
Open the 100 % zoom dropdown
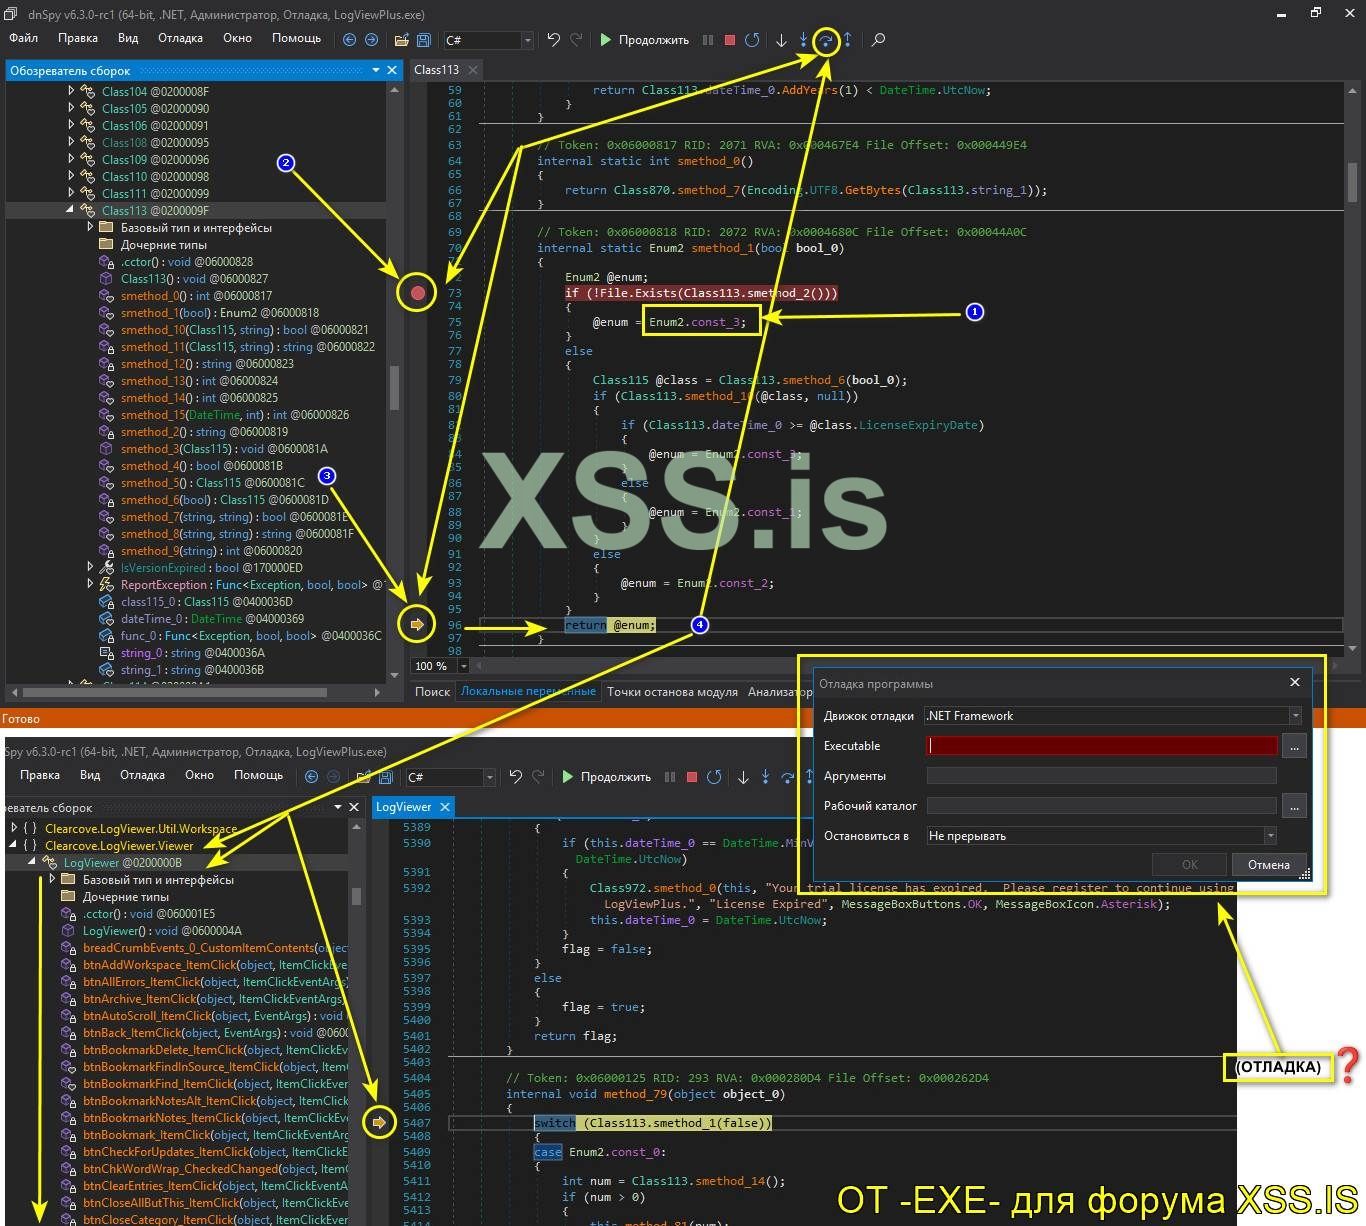(x=463, y=666)
